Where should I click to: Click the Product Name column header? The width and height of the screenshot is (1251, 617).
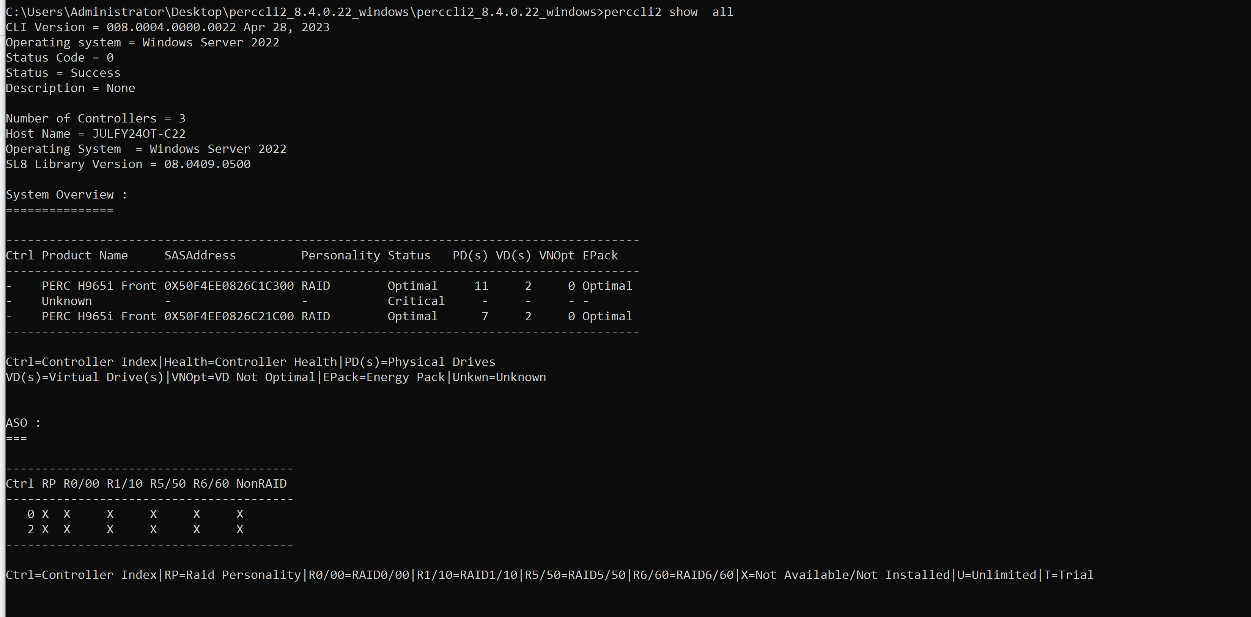tap(85, 255)
